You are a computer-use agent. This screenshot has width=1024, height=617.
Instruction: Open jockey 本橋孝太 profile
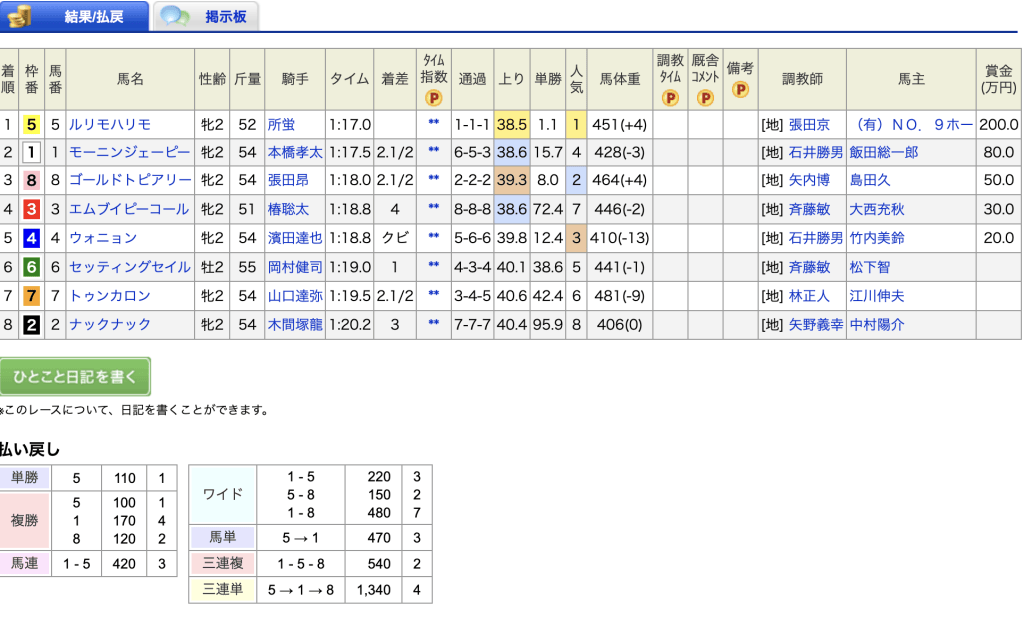295,153
